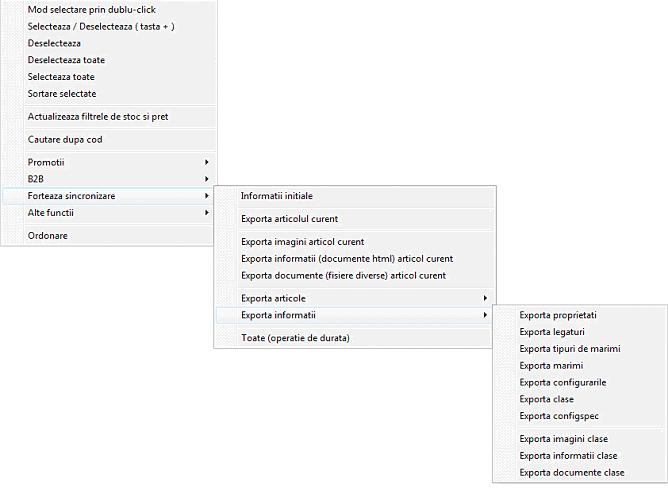Open 'Alte functii' submenu
Viewport: 668px width, 503px height.
(x=51, y=213)
